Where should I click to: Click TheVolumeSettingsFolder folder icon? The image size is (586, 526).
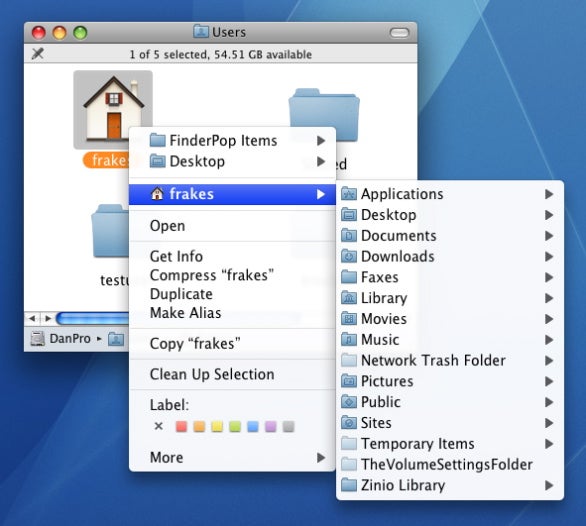[349, 464]
